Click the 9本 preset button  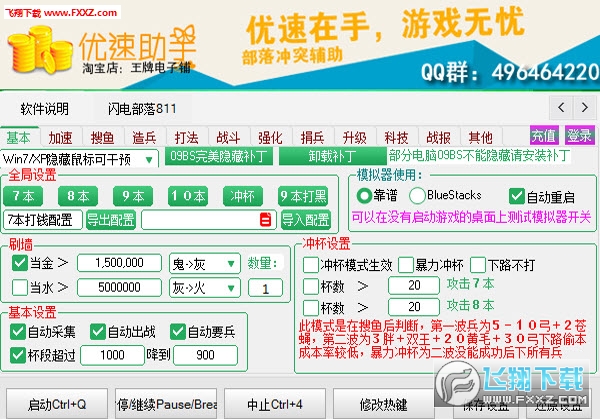point(133,196)
